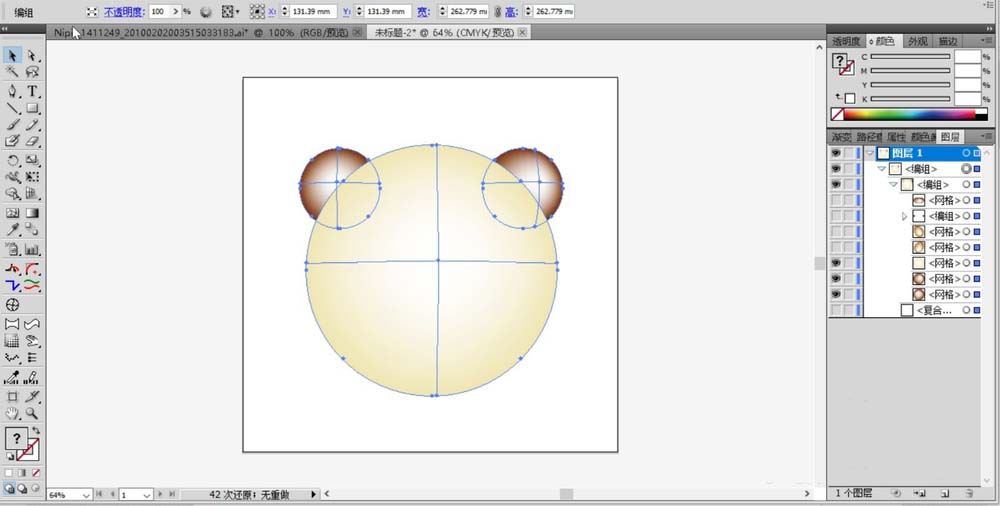The width and height of the screenshot is (1000, 506).
Task: Open the Color panel options menu
Action: coord(986,41)
